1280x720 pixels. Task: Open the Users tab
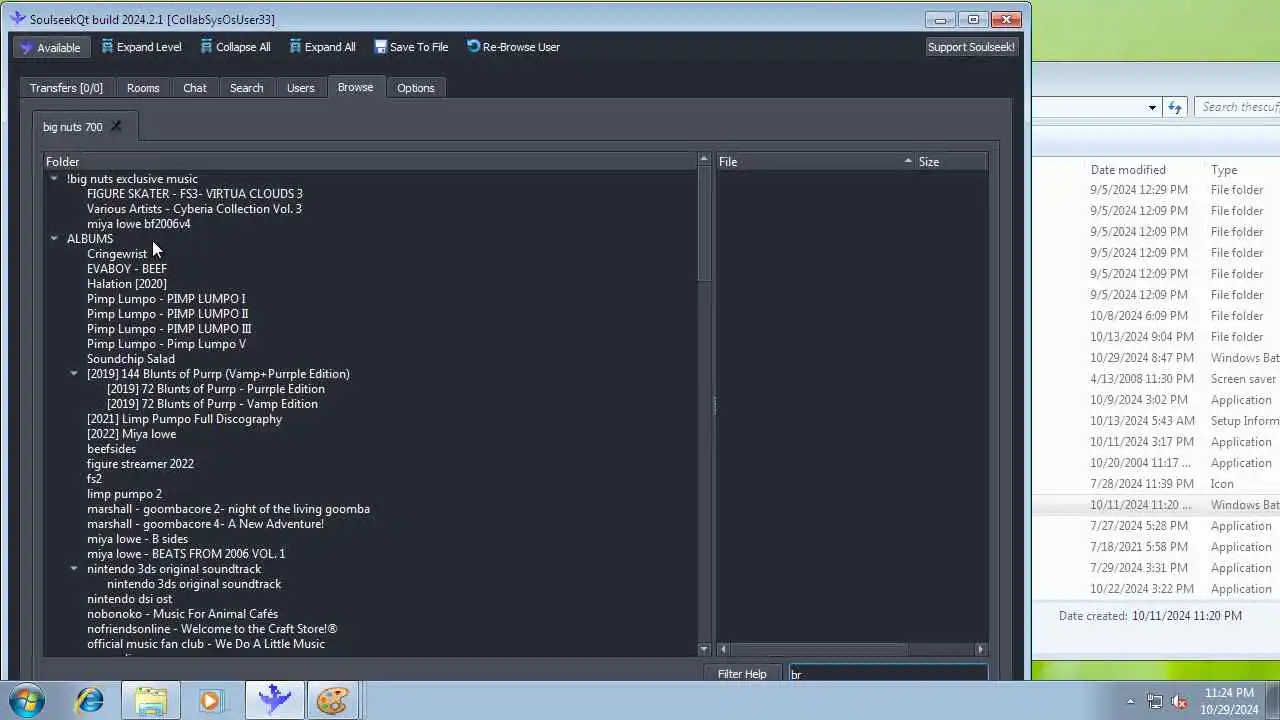click(x=301, y=88)
